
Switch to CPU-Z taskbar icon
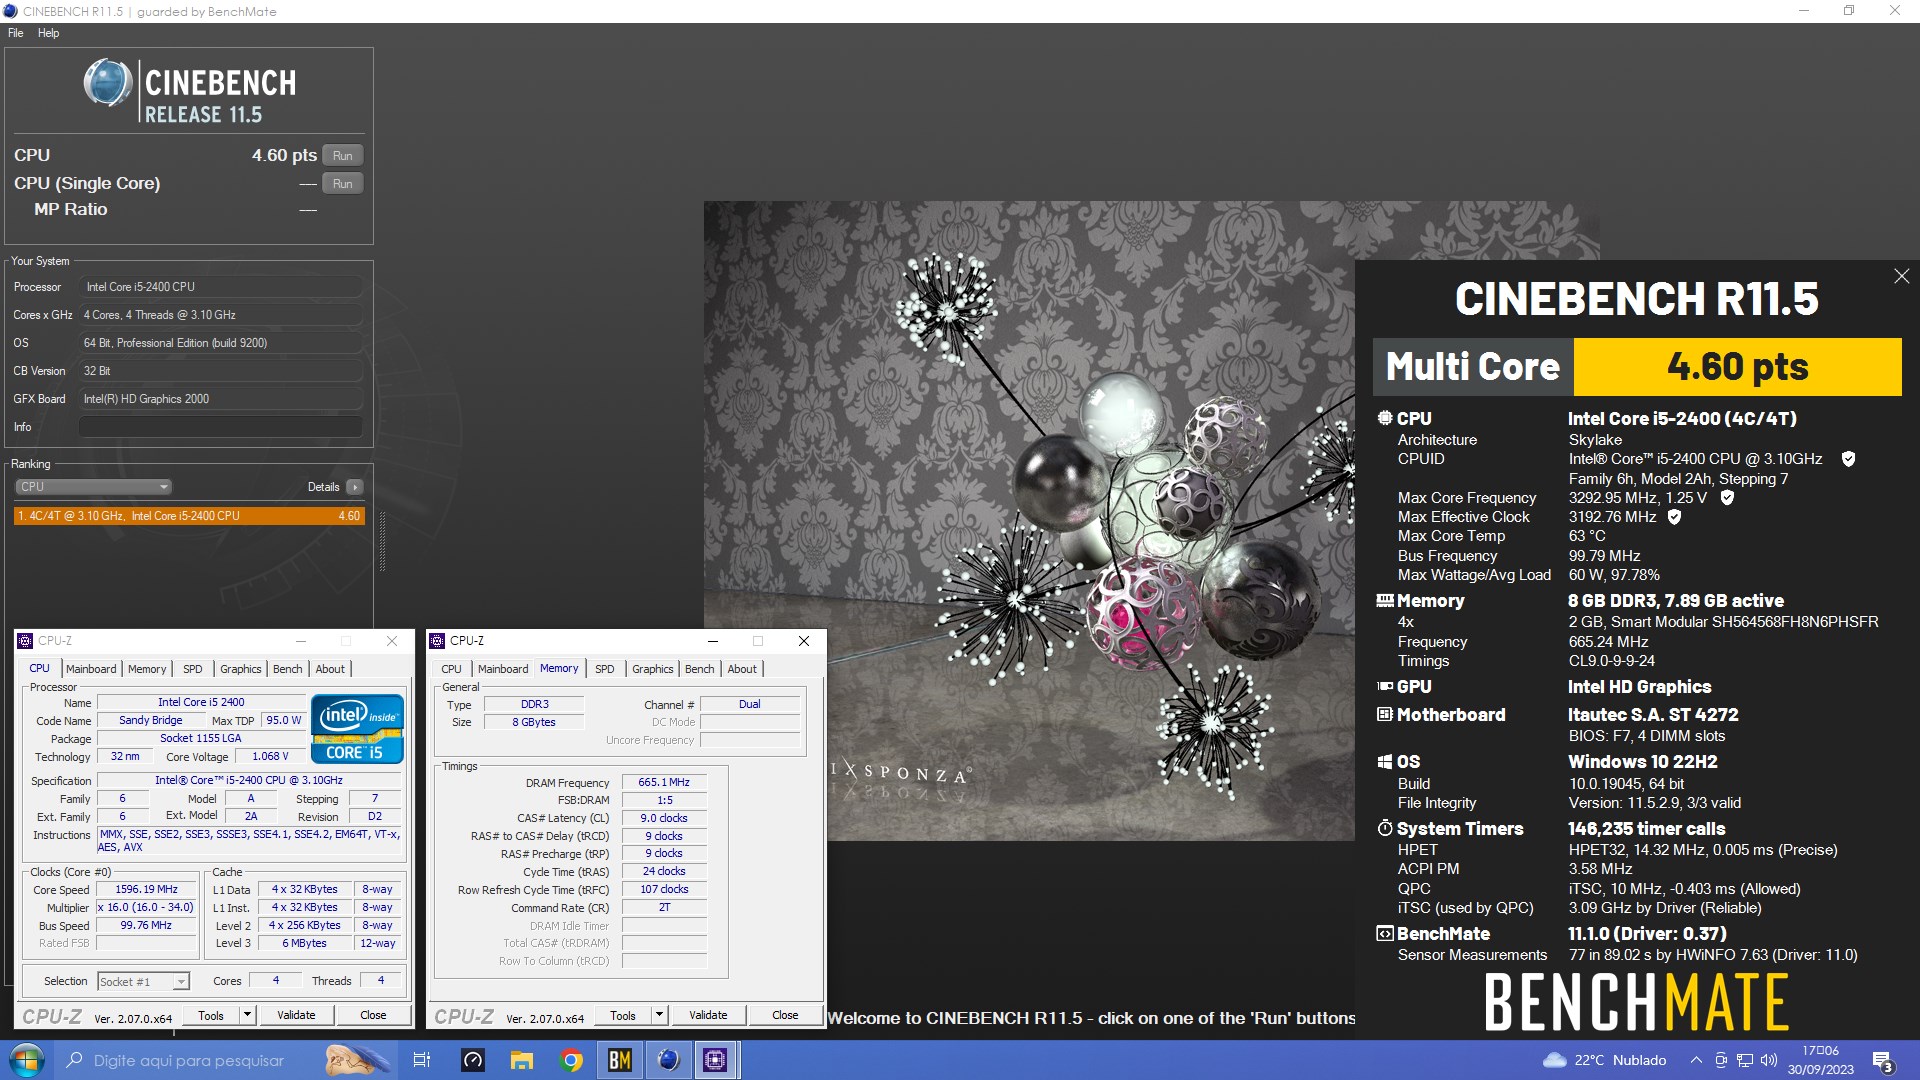point(715,1060)
